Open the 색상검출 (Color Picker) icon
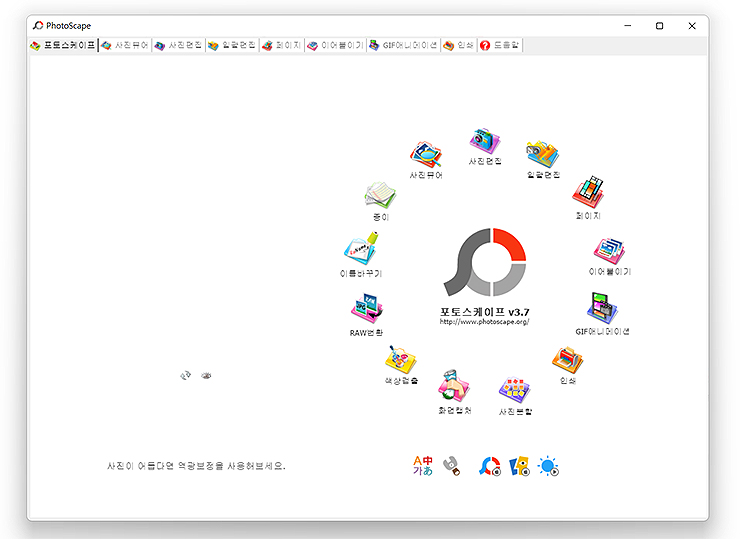Image resolution: width=740 pixels, height=539 pixels. 401,360
